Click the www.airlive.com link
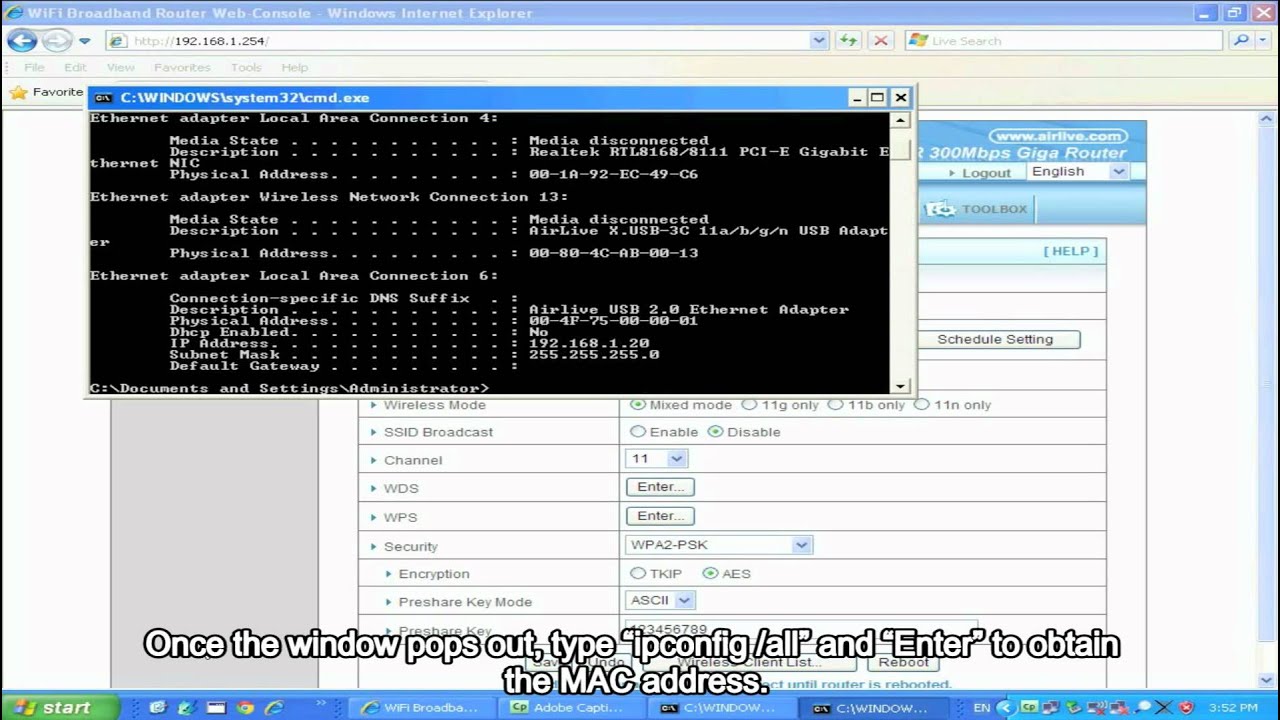Image resolution: width=1280 pixels, height=720 pixels. click(1058, 136)
